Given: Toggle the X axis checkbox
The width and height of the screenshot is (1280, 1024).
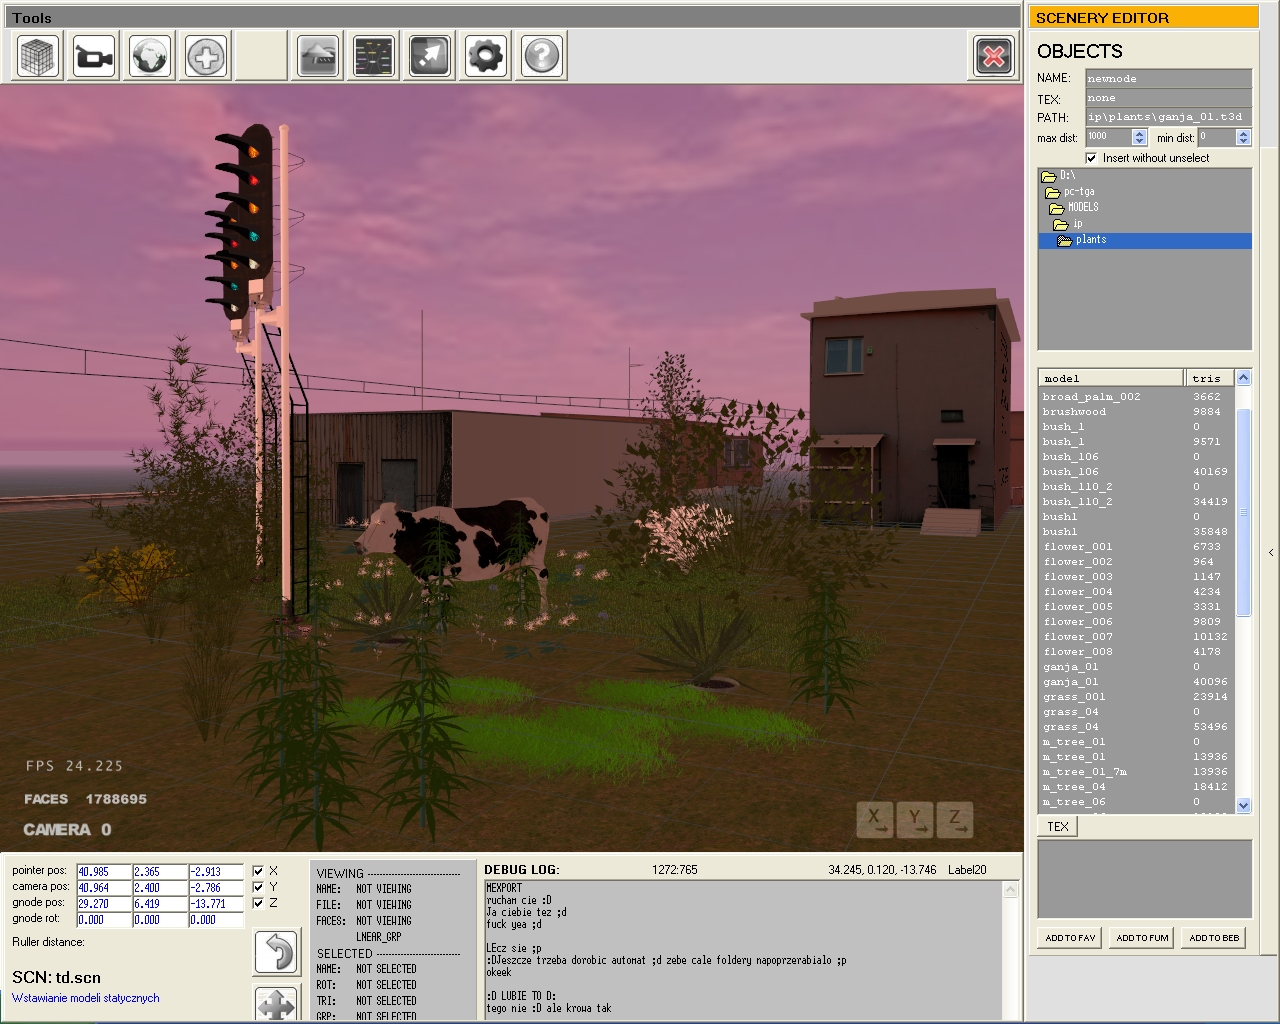Looking at the screenshot, I should click(x=259, y=871).
